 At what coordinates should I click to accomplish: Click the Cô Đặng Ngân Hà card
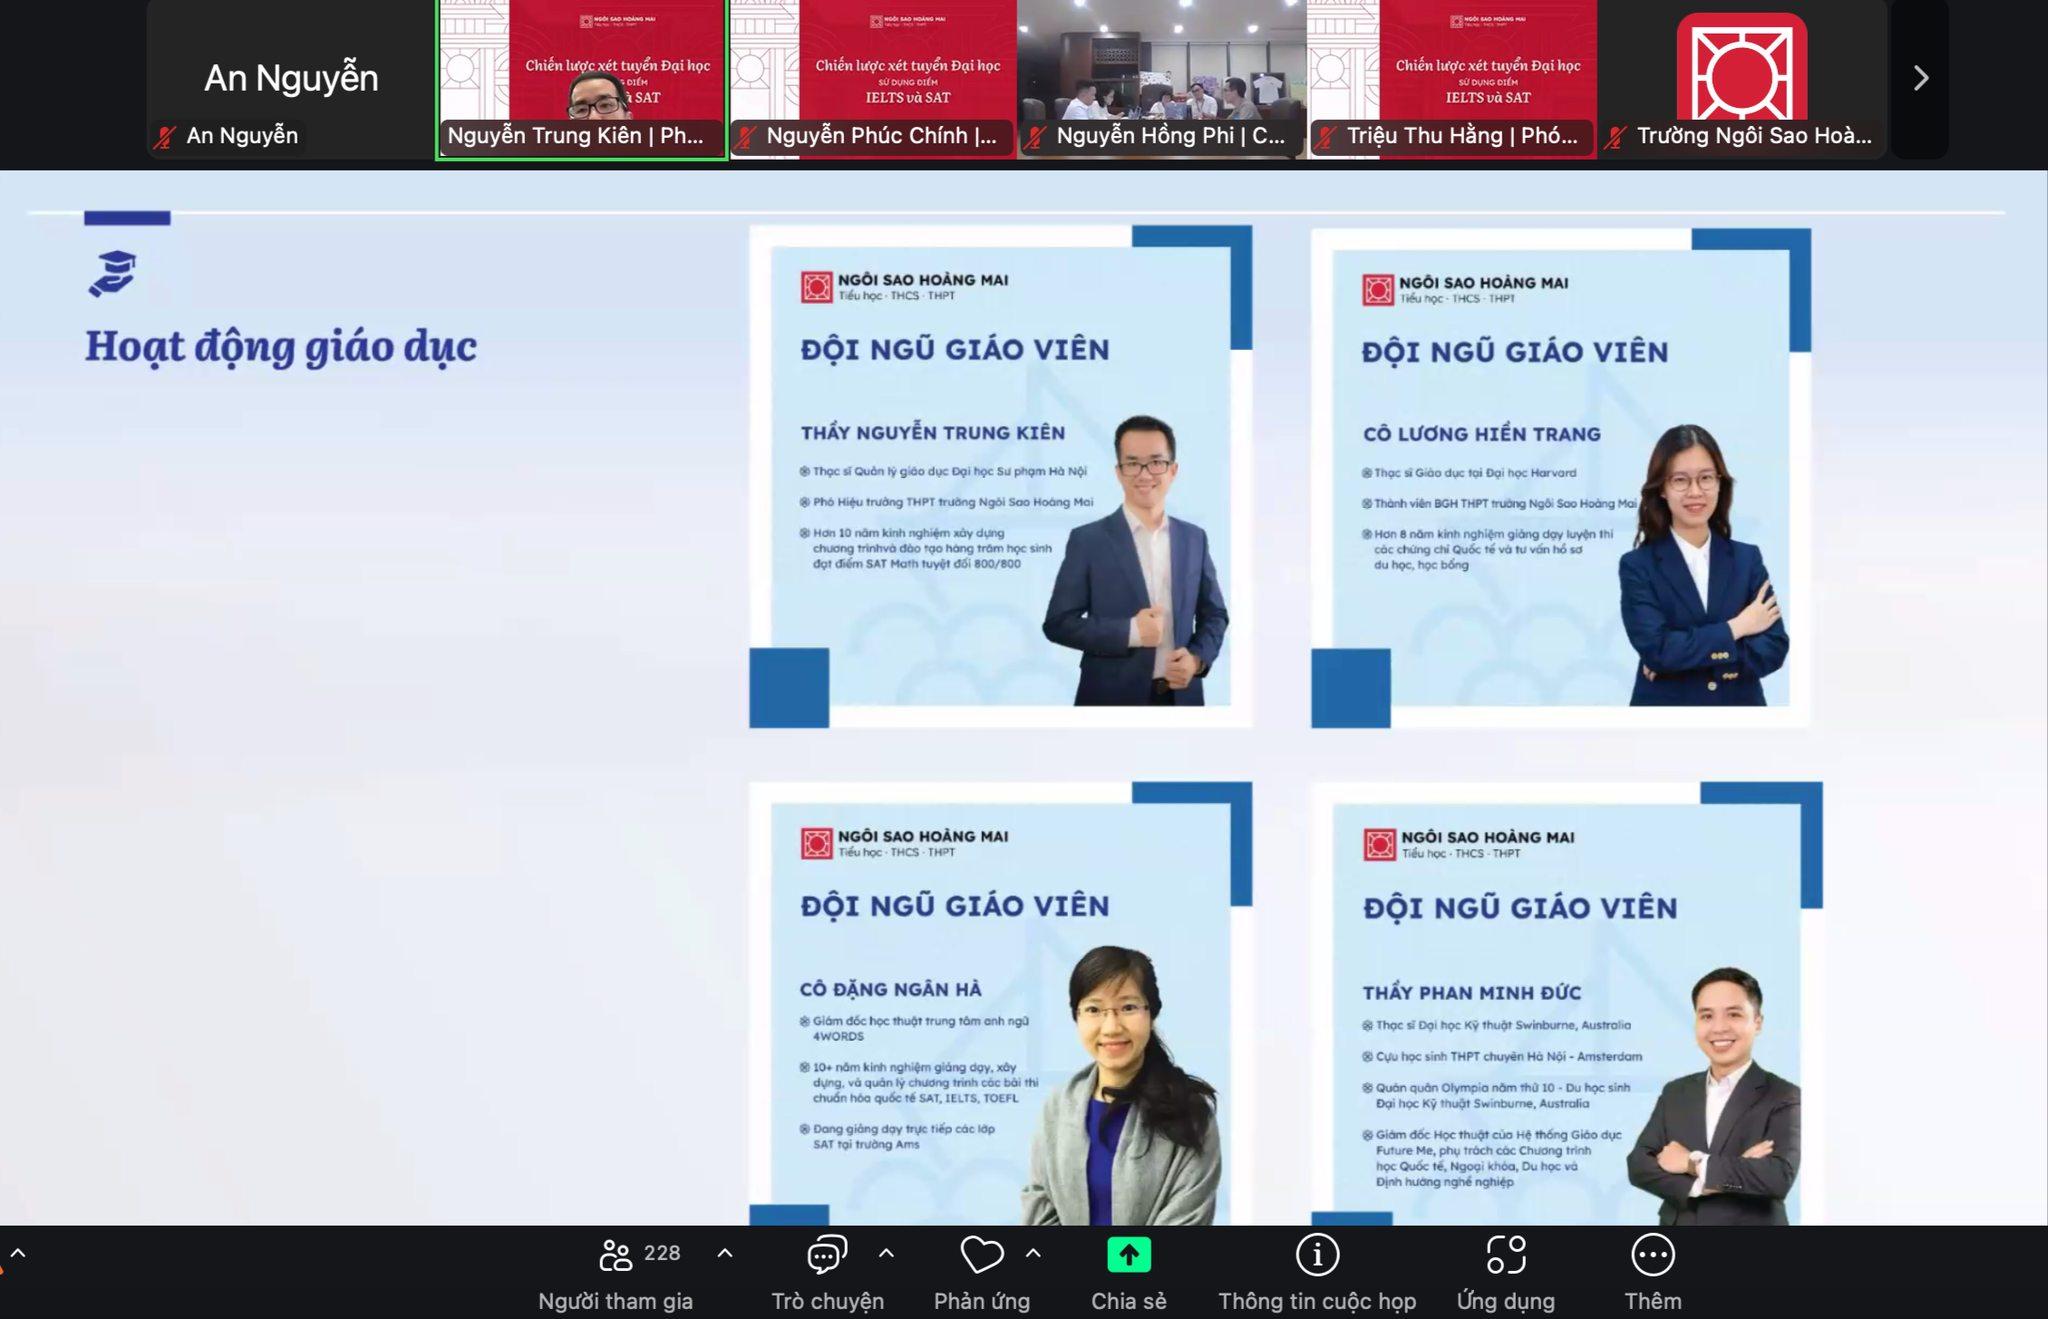point(1000,1003)
